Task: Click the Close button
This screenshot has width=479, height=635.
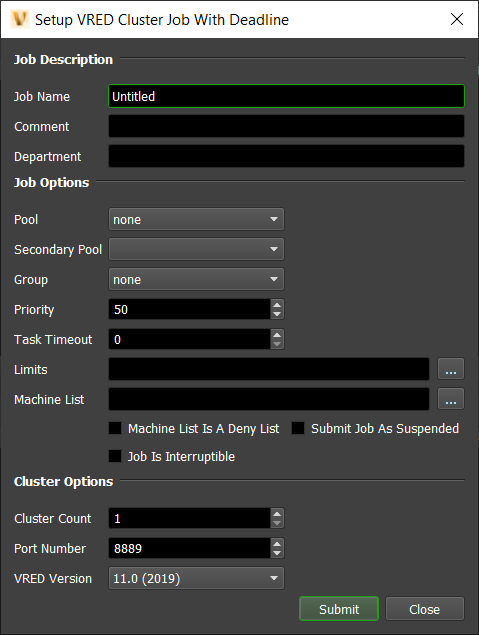Action: pyautogui.click(x=425, y=609)
